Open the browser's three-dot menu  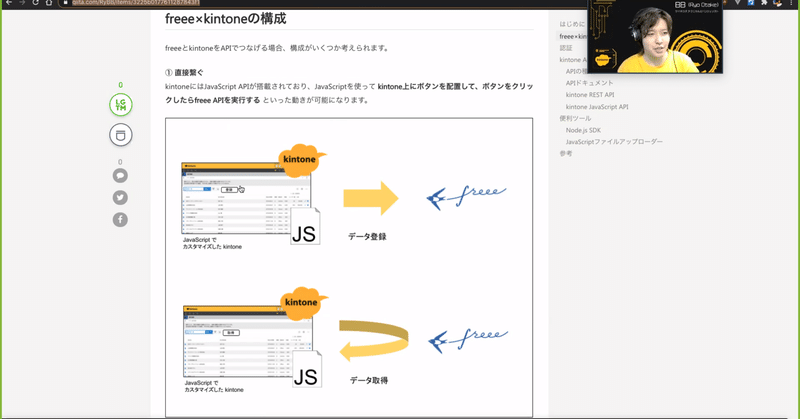[791, 3]
